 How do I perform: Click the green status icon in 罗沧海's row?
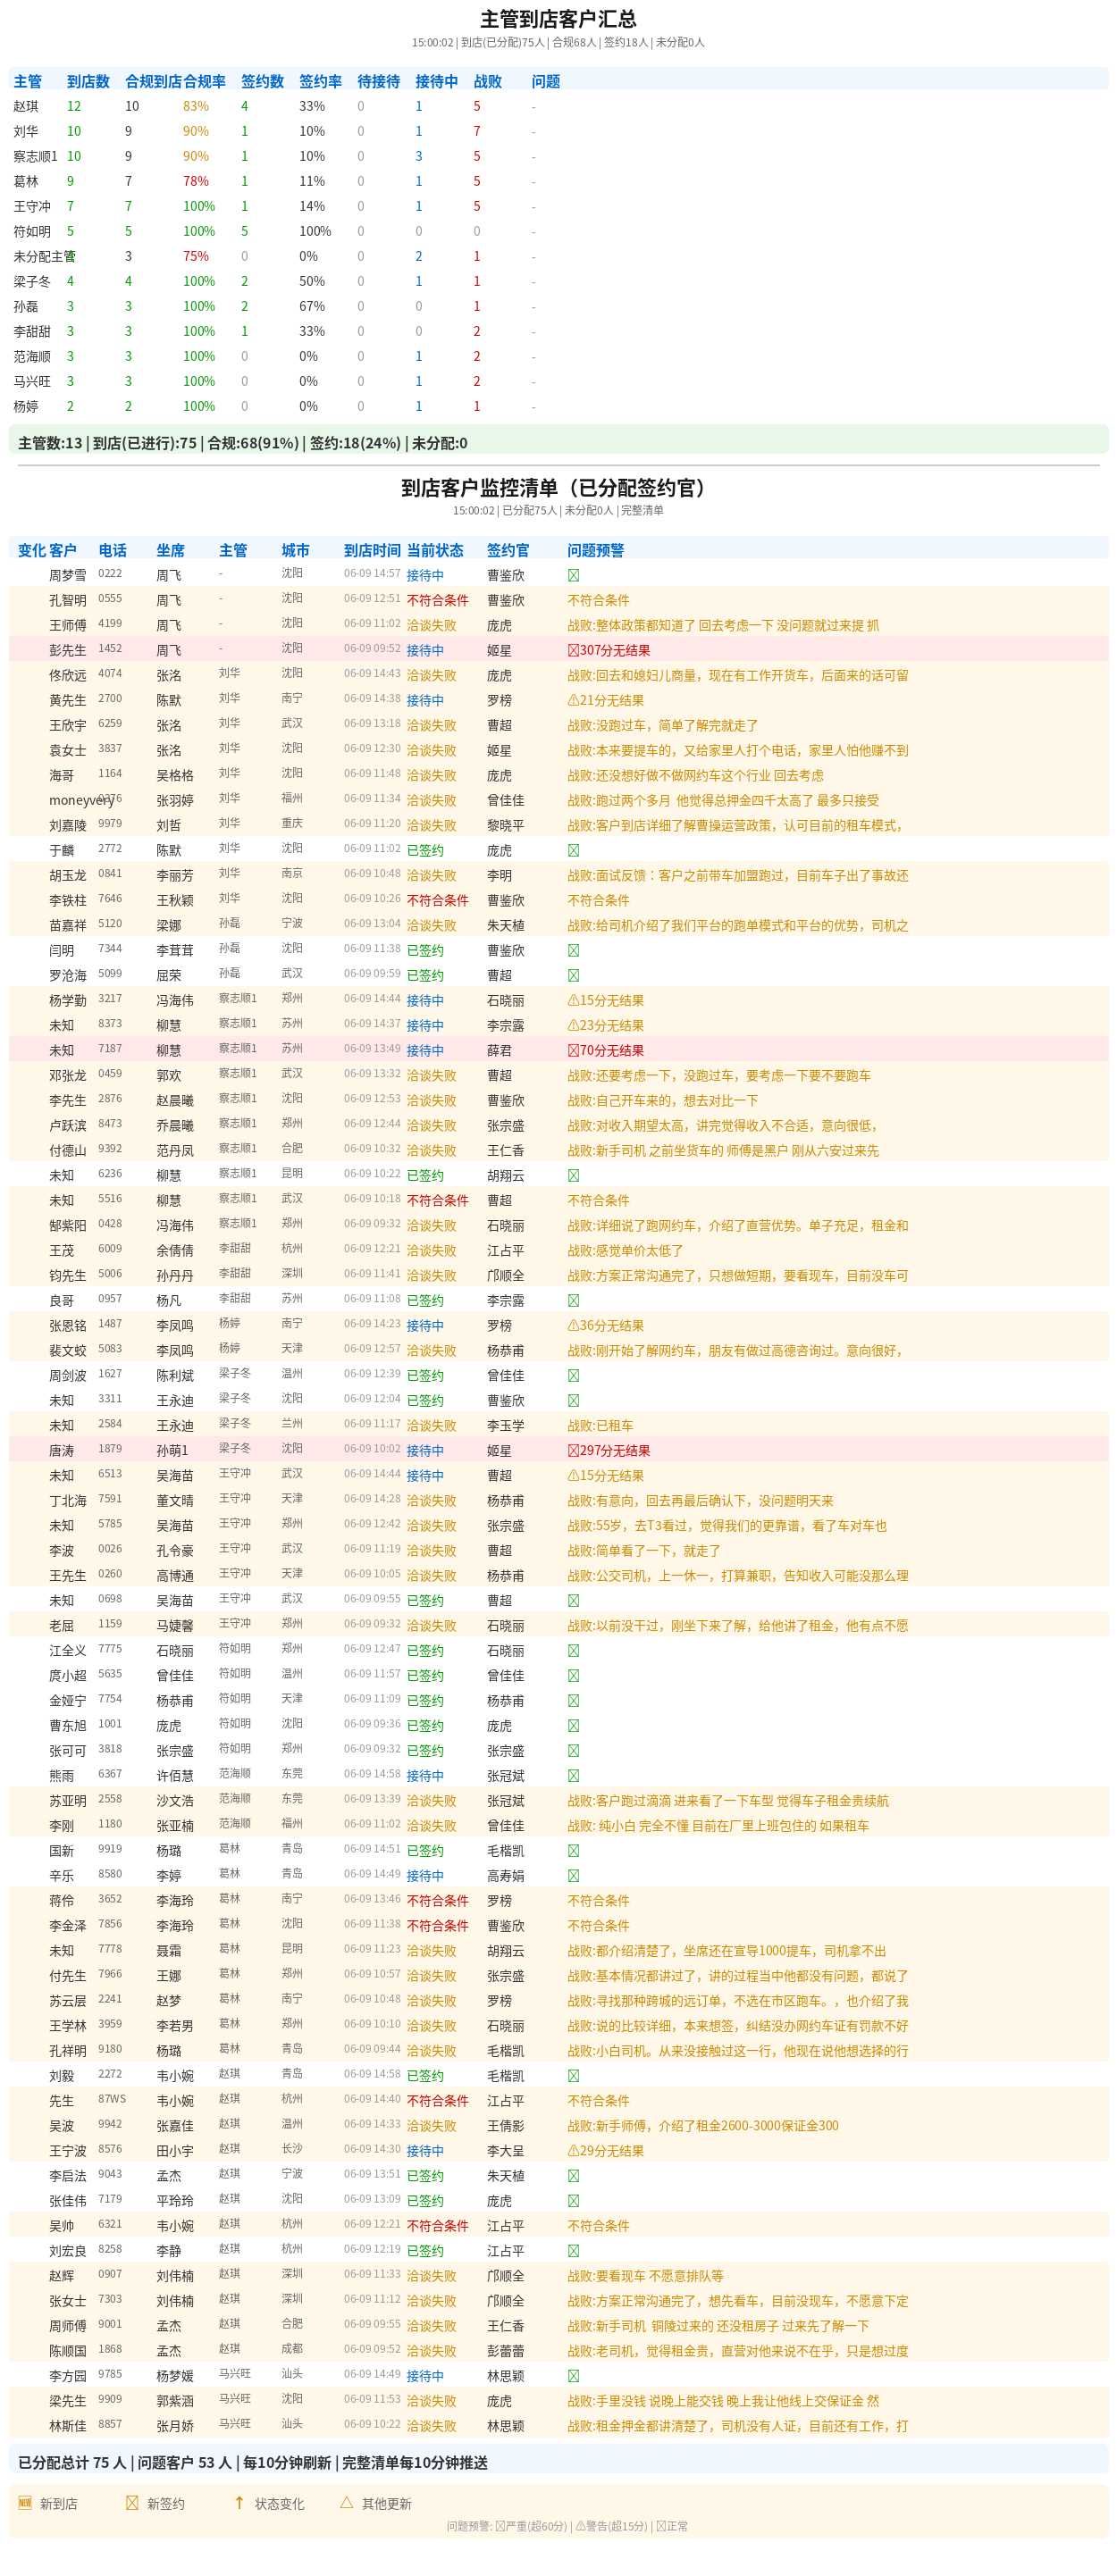pos(573,975)
